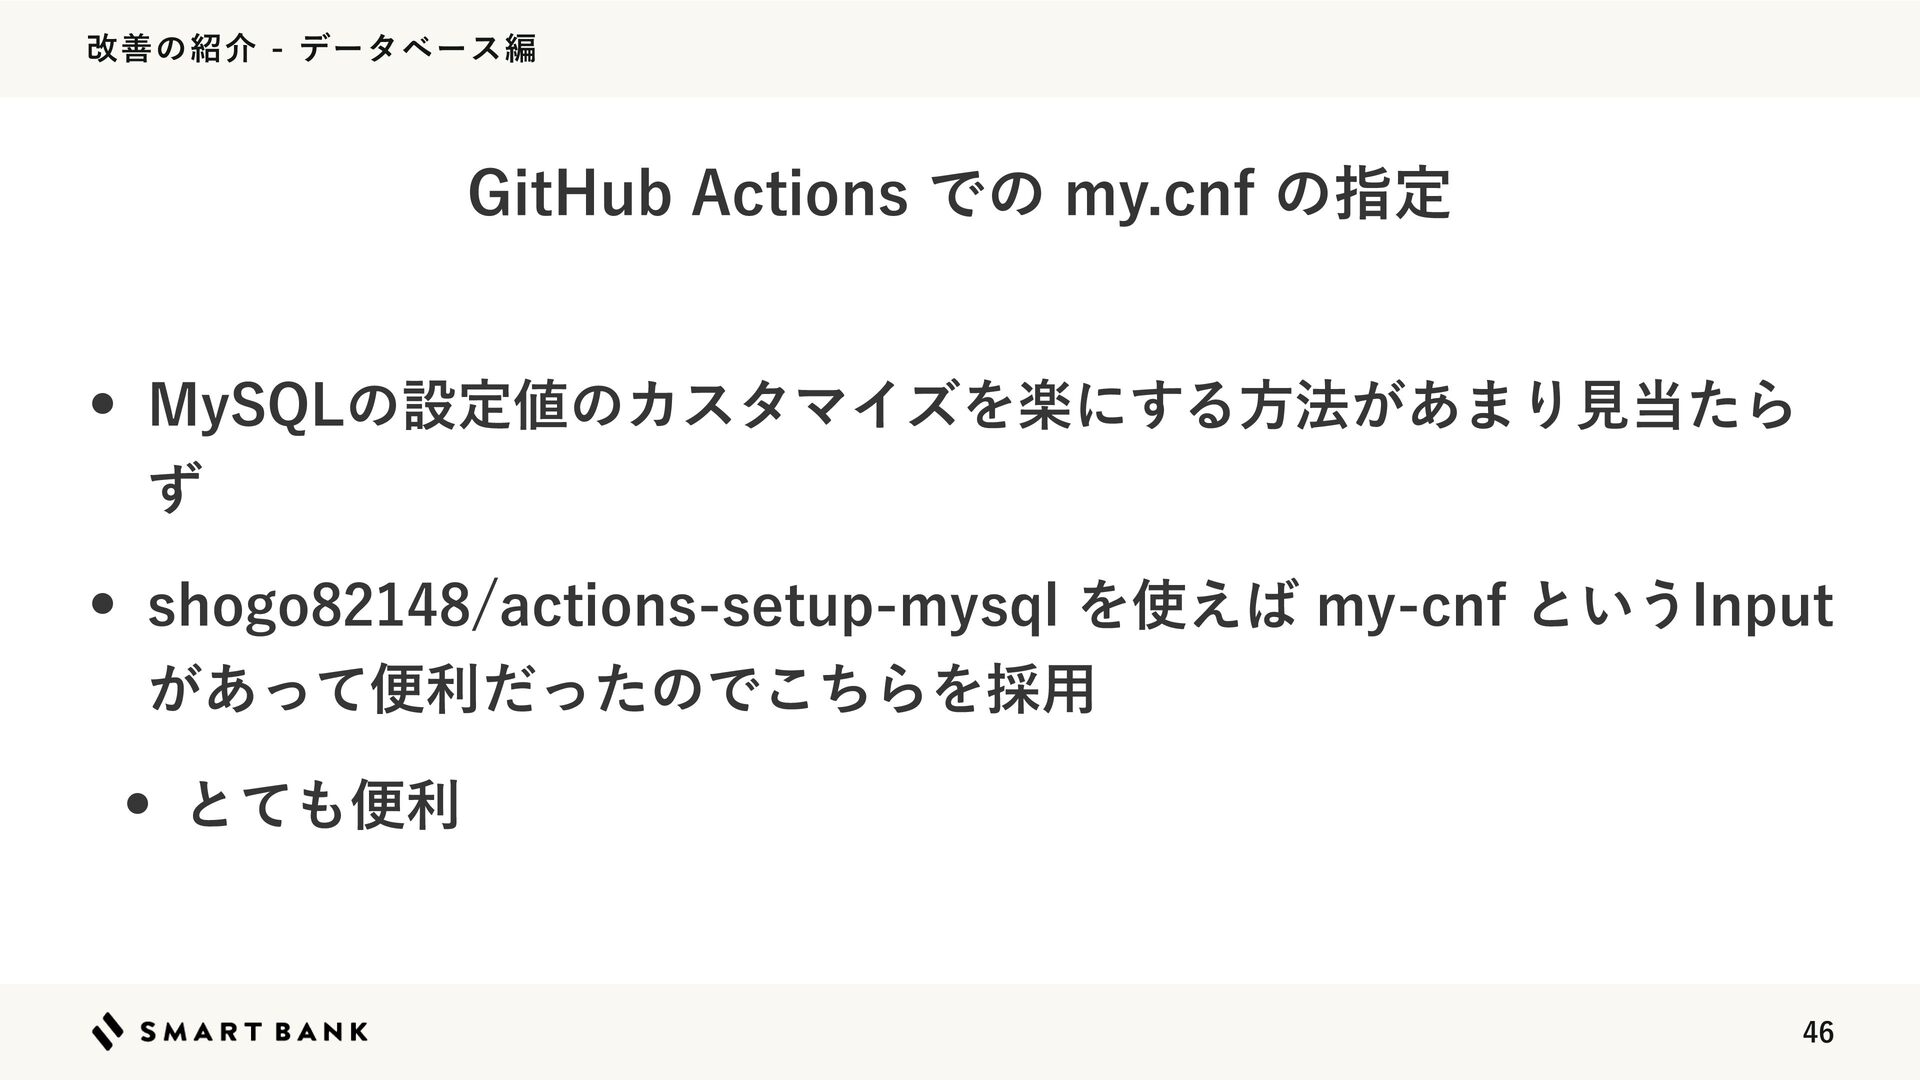Screen dimensions: 1920x1080
Task: Click the line があって便利だったのでこちらを採用
Action: pos(621,688)
